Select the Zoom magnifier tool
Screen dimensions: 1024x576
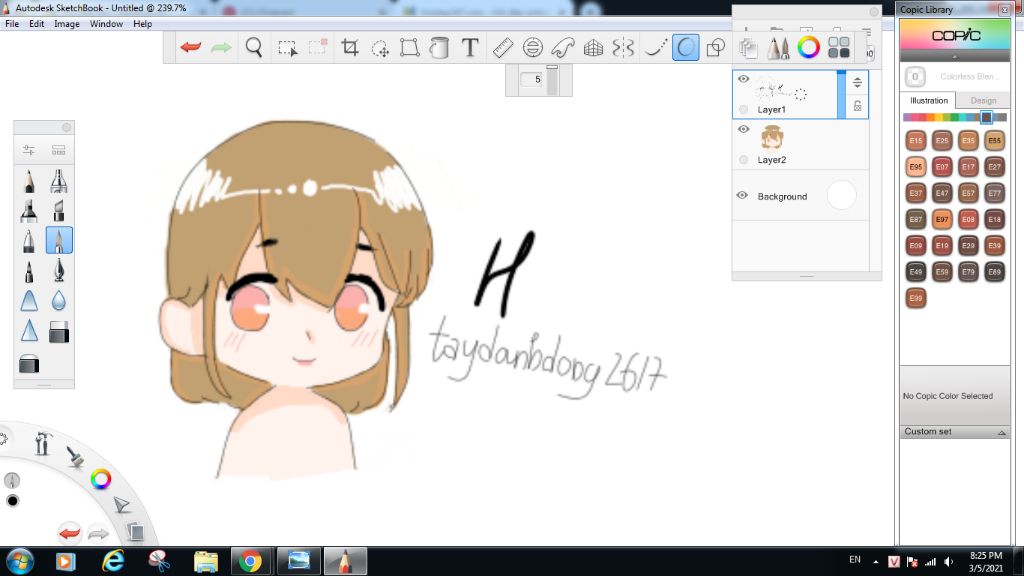254,47
